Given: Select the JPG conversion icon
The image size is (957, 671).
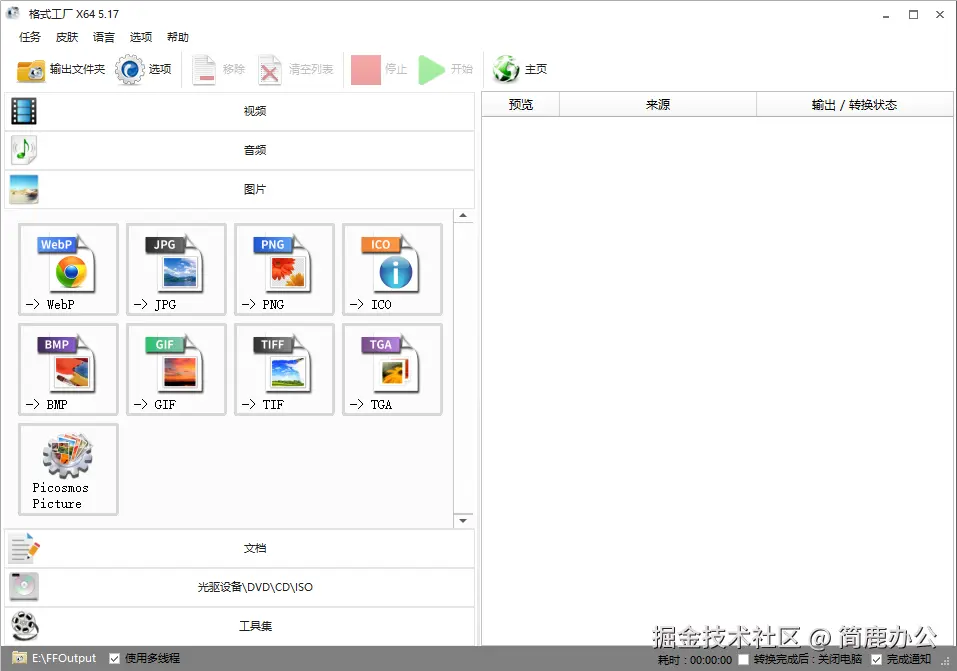Looking at the screenshot, I should [176, 269].
